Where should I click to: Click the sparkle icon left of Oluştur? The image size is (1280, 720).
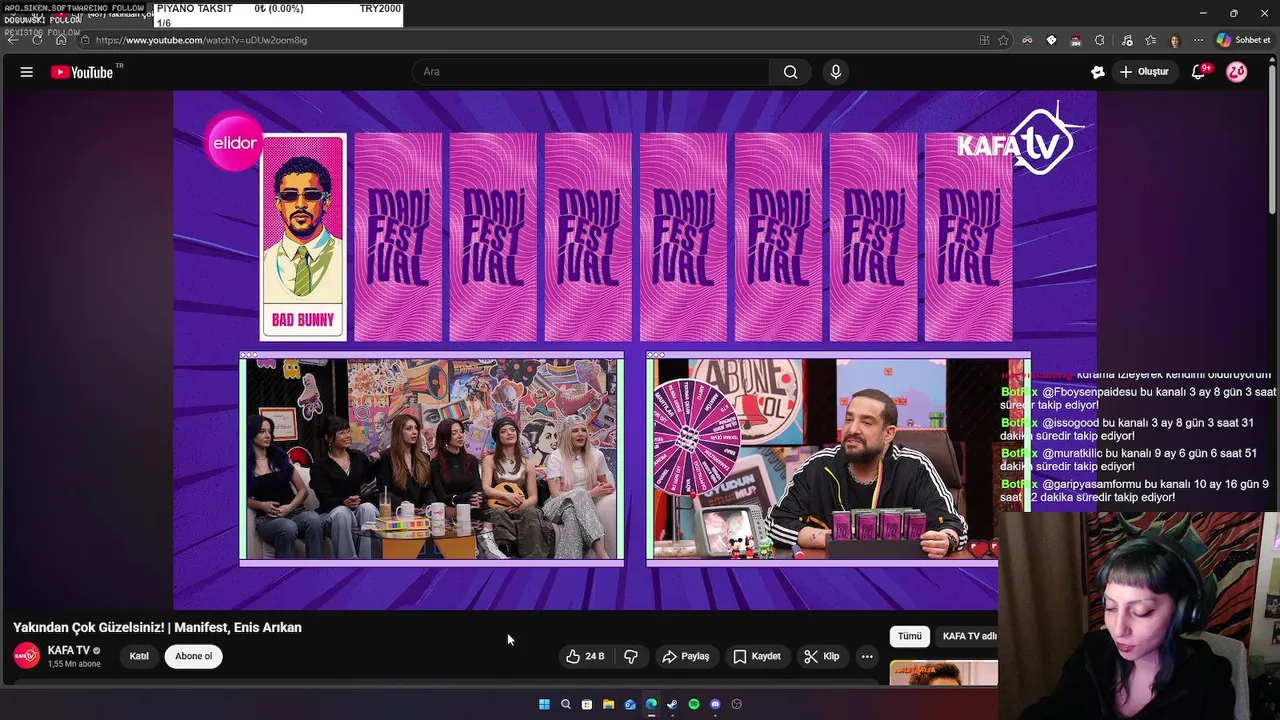1098,72
